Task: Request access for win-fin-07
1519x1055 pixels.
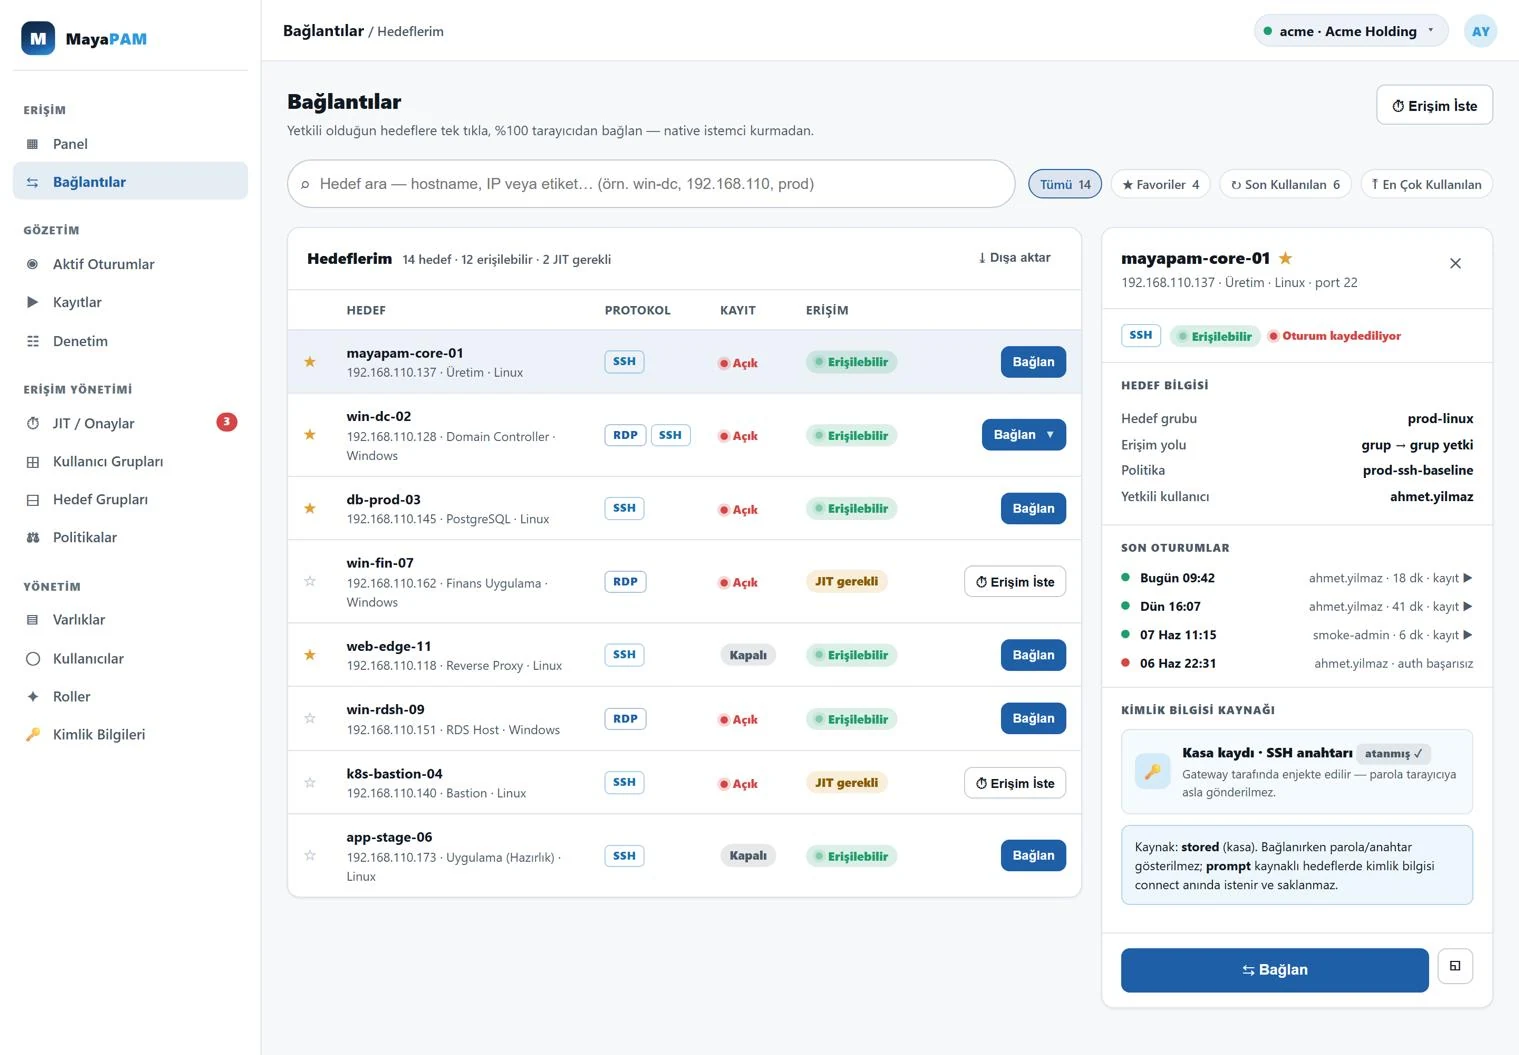Action: 1014,582
